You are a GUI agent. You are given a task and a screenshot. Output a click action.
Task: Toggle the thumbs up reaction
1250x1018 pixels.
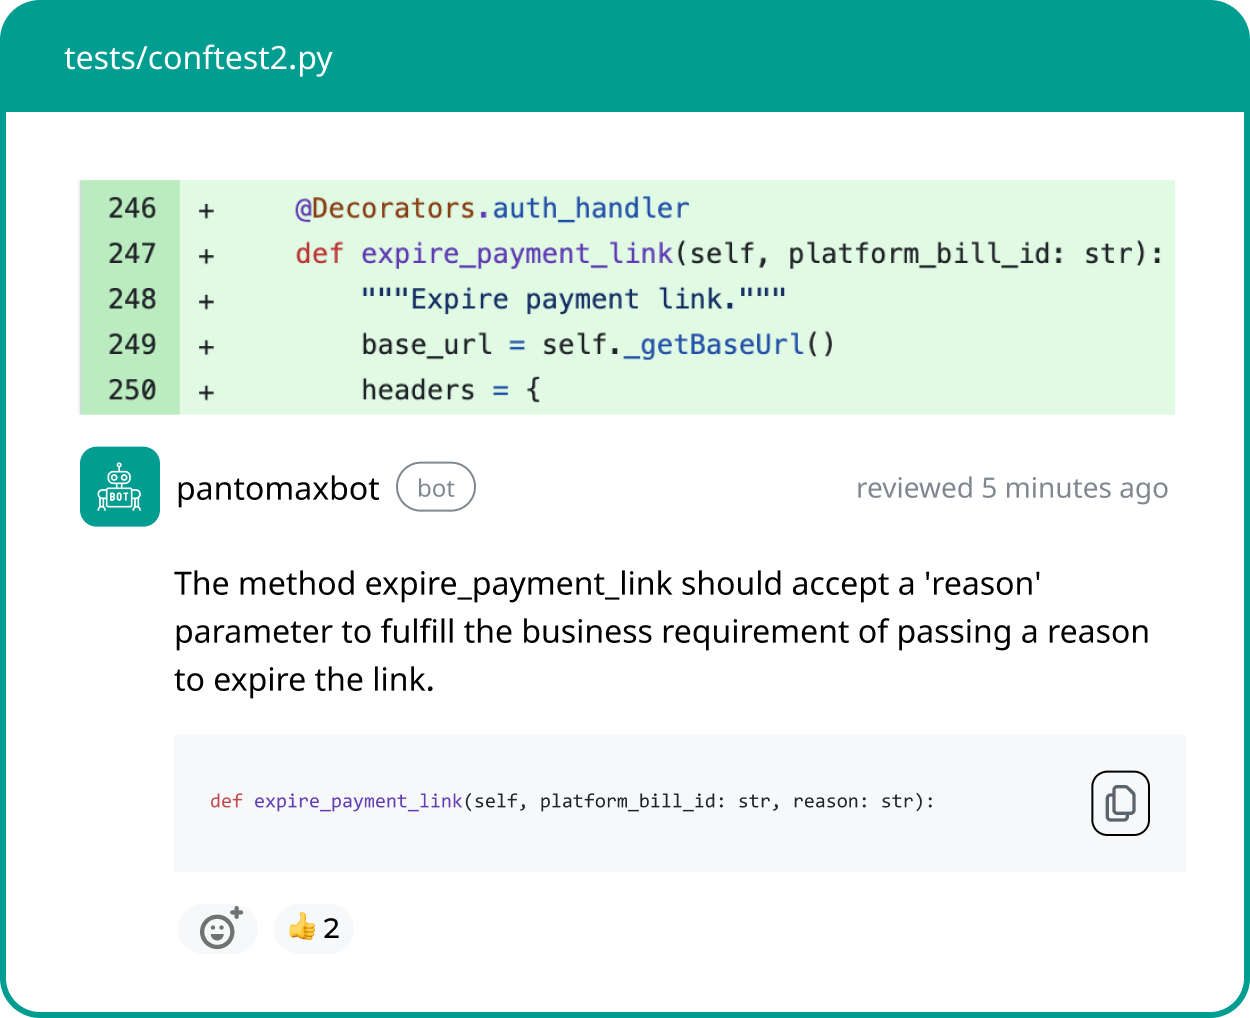(313, 929)
